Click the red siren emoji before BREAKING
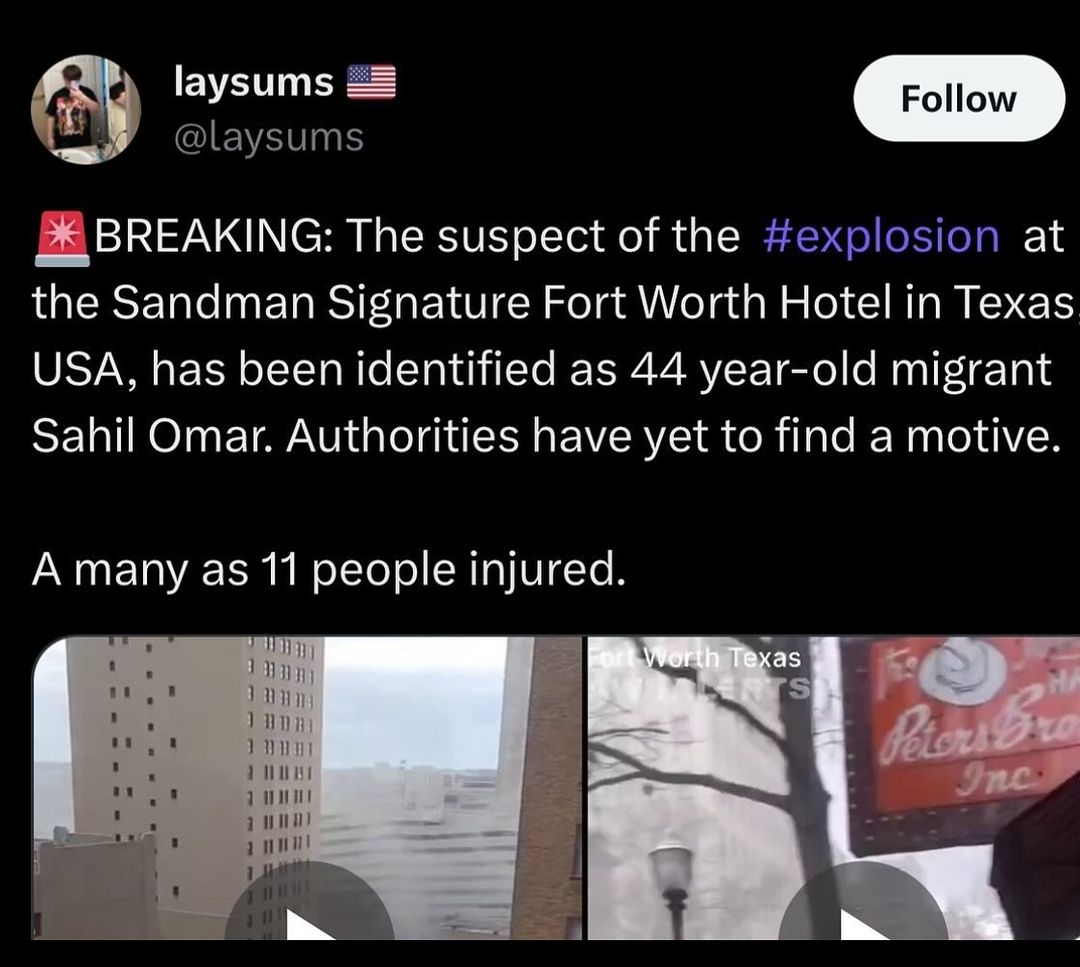The width and height of the screenshot is (1080, 967). 62,238
